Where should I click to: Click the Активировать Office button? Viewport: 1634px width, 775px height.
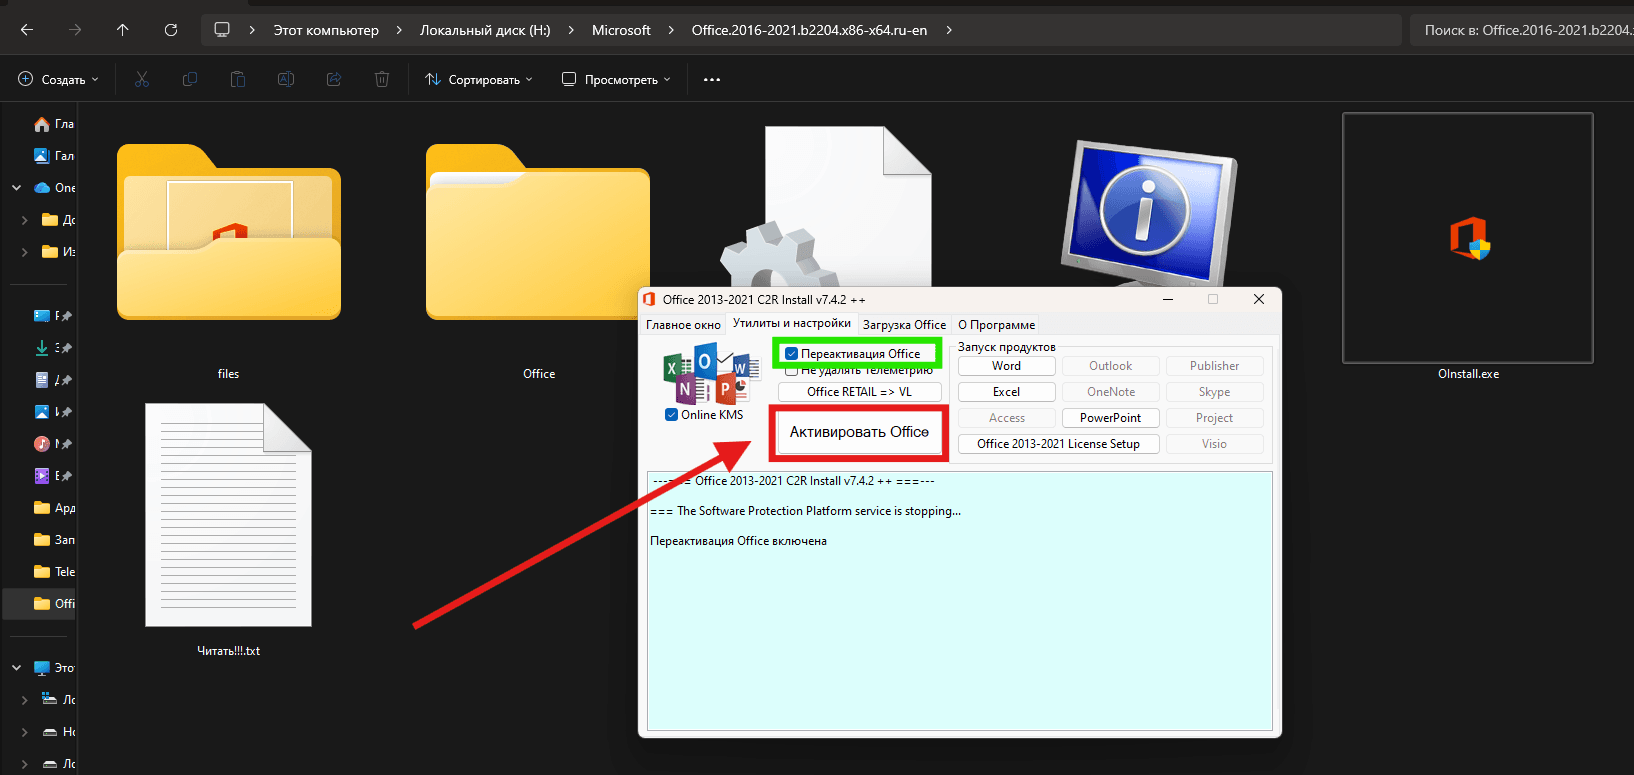[x=859, y=432]
